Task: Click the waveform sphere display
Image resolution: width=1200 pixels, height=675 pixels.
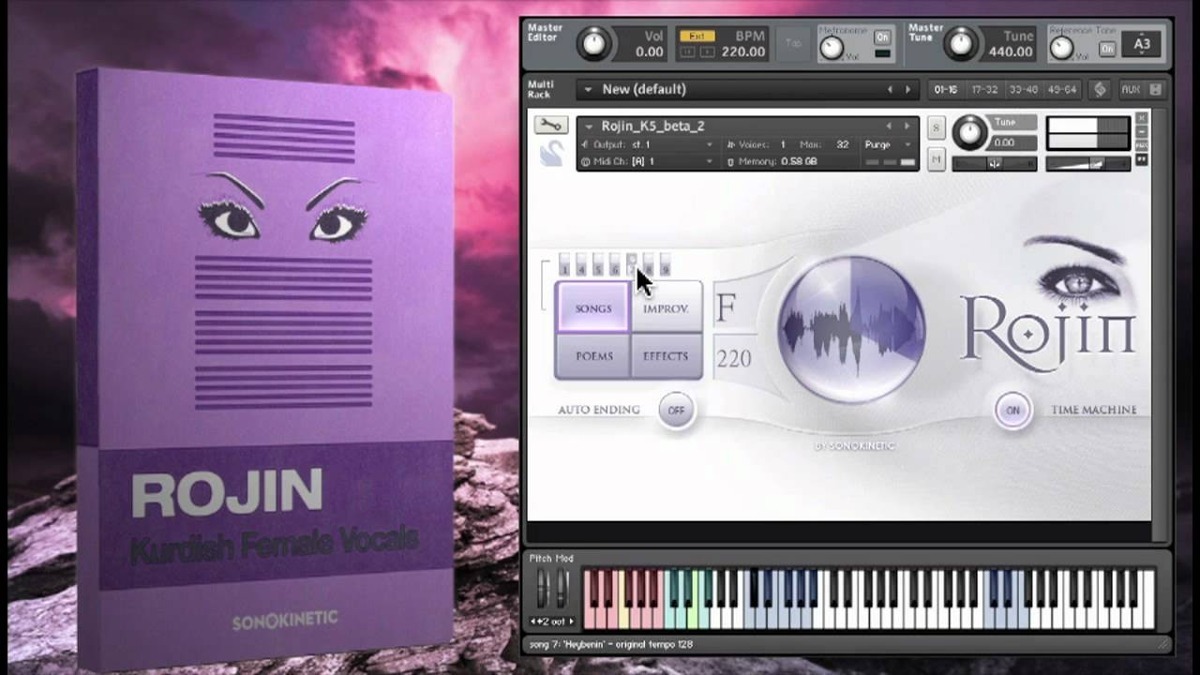Action: (x=851, y=328)
